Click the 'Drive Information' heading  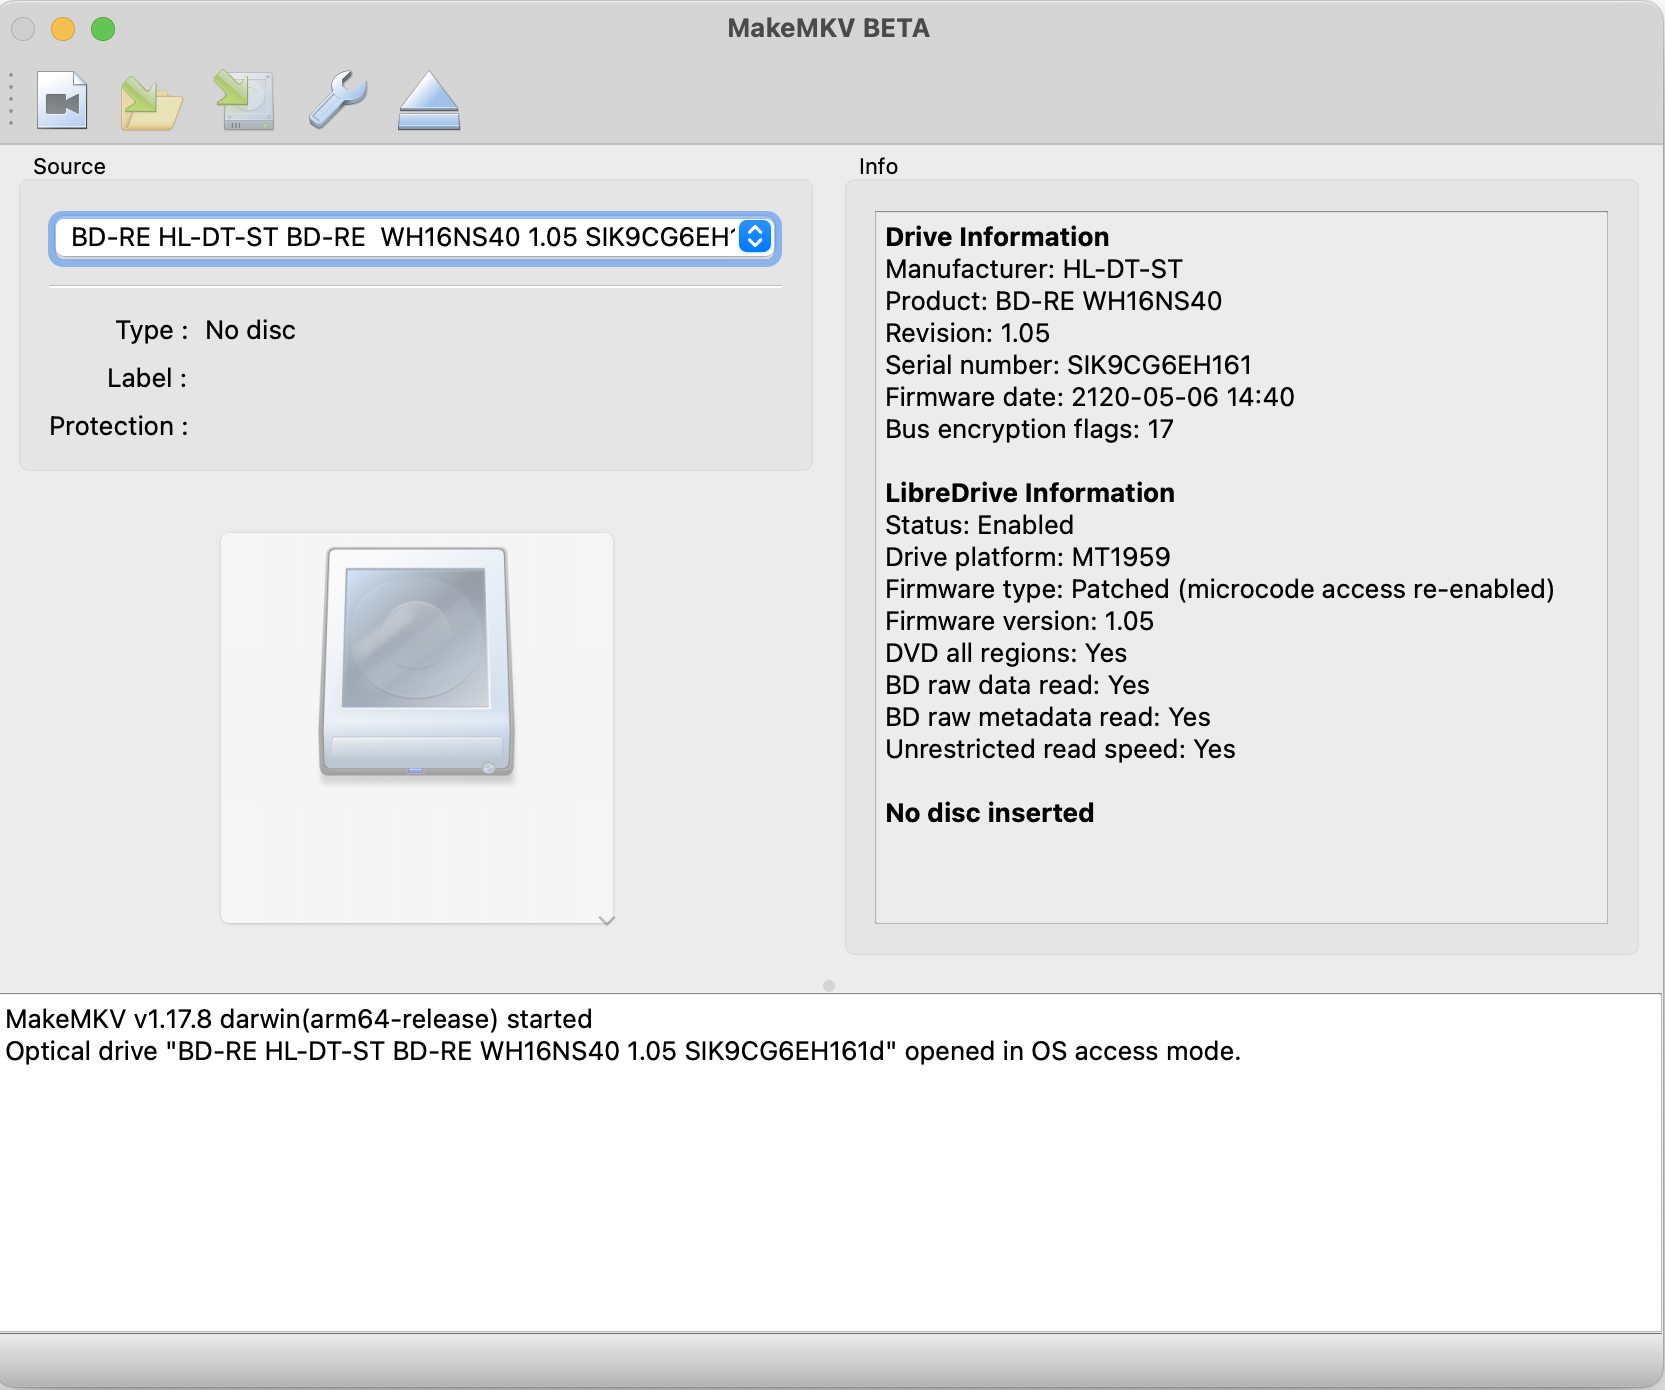pyautogui.click(x=997, y=237)
